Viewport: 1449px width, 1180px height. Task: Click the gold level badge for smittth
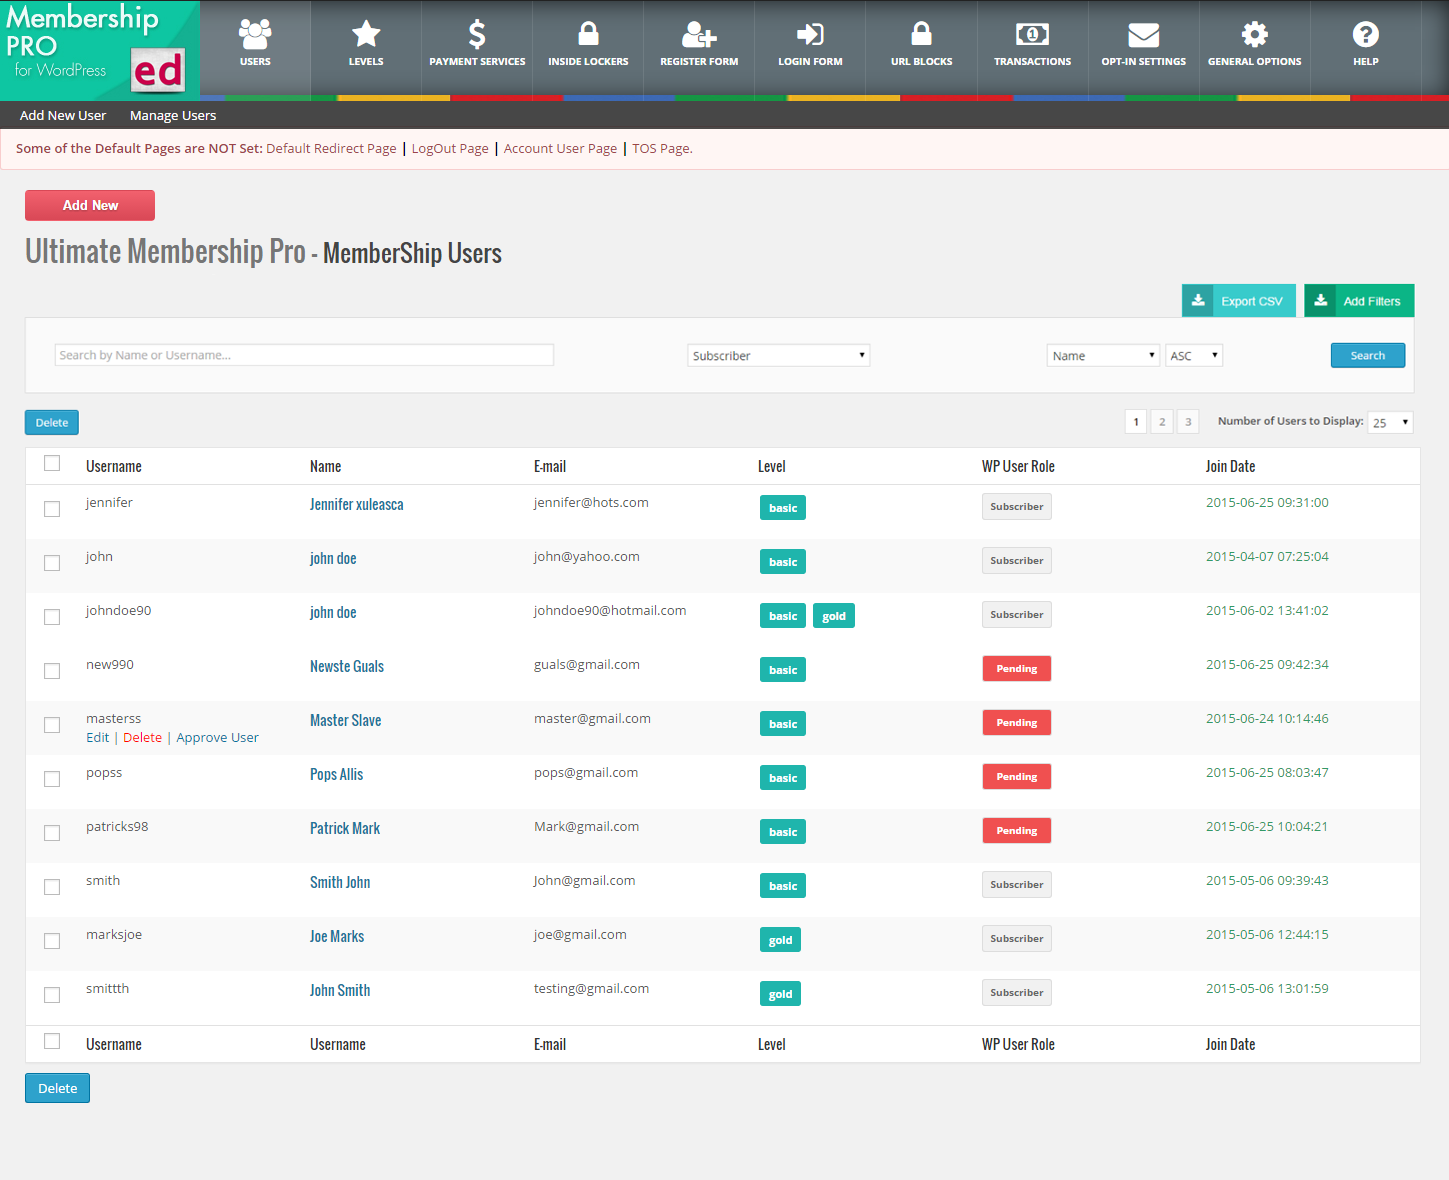[x=780, y=994]
